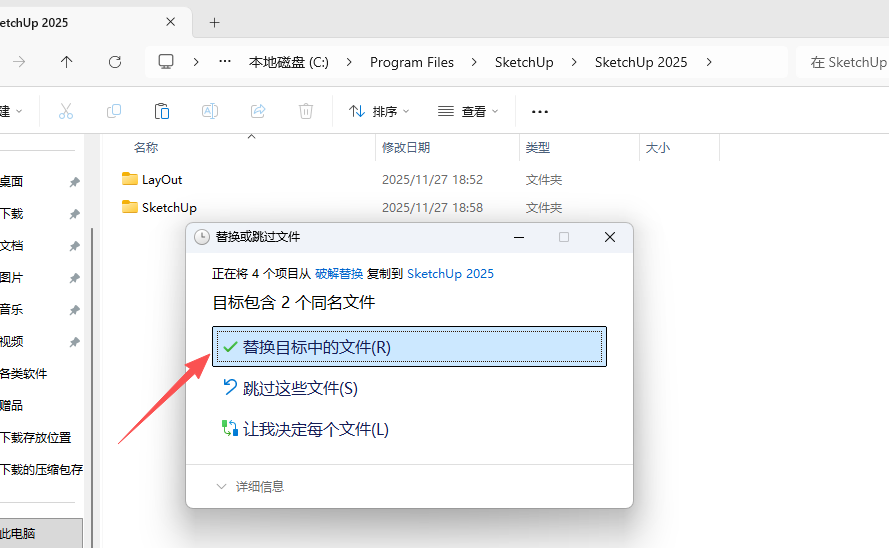Open 文档 in the sidebar
This screenshot has width=889, height=548.
pyautogui.click(x=11, y=245)
